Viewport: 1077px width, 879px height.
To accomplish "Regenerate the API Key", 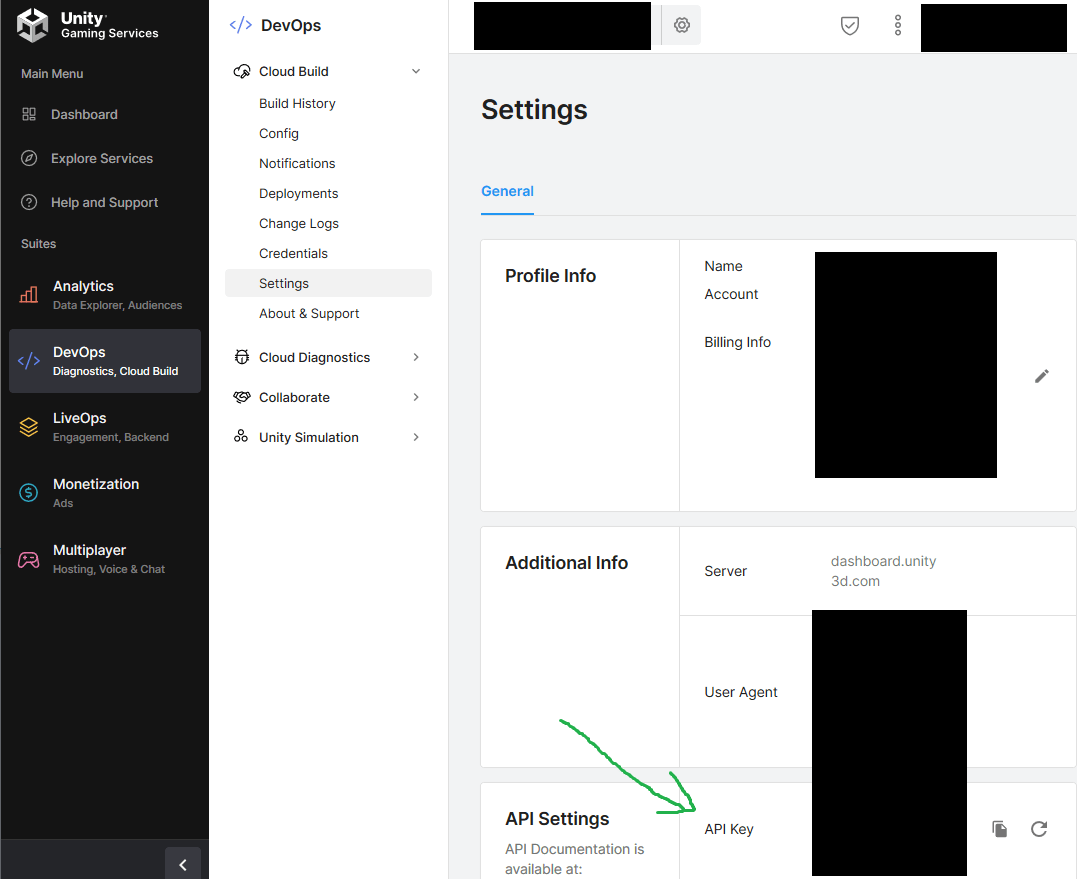I will click(x=1039, y=829).
